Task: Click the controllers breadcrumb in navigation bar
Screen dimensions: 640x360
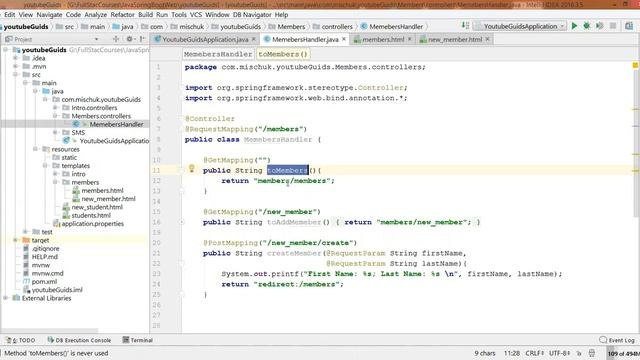Action: coord(333,27)
